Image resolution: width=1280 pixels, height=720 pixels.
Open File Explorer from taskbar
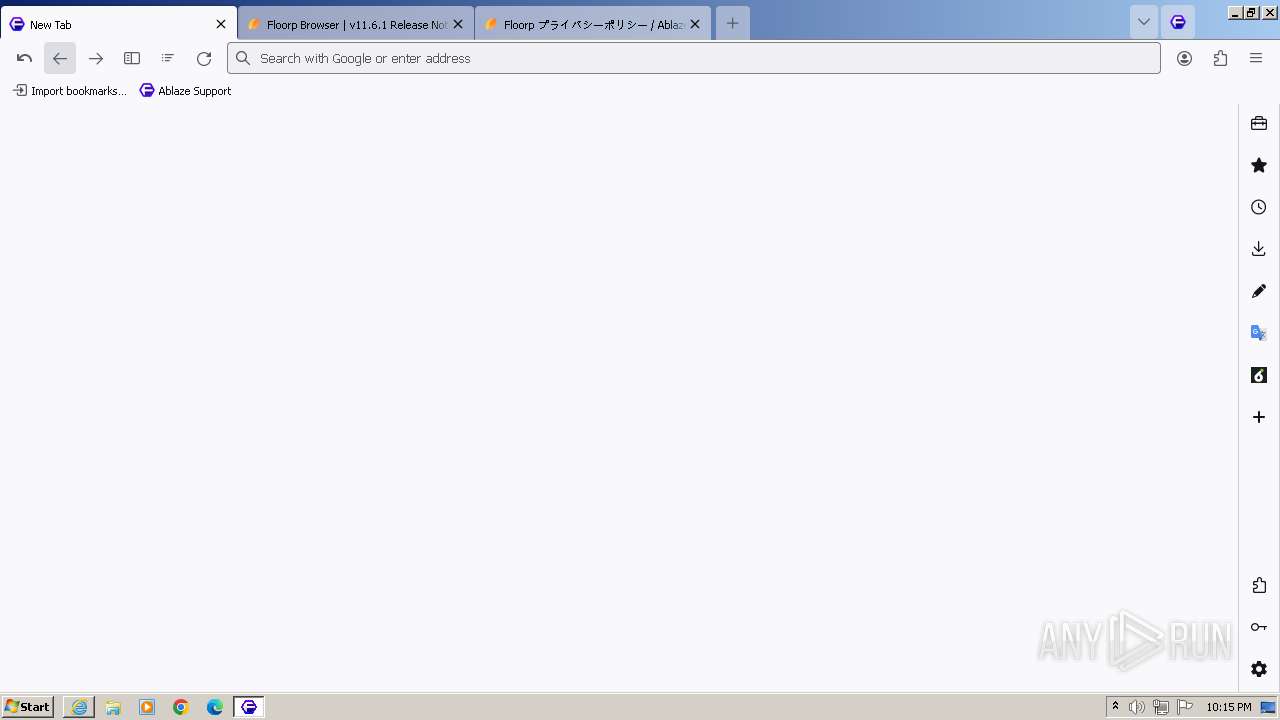tap(113, 707)
